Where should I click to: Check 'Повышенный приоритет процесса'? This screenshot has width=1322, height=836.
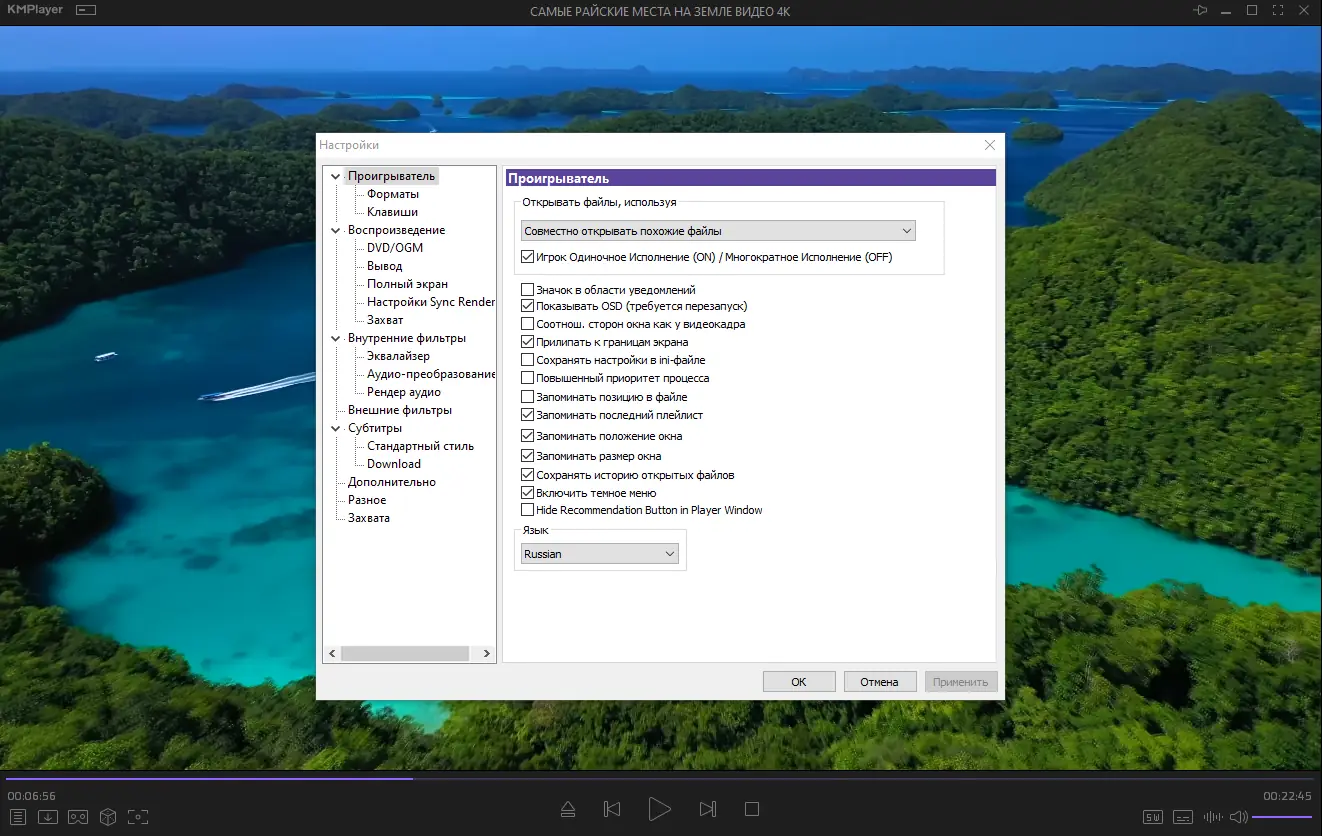[528, 378]
